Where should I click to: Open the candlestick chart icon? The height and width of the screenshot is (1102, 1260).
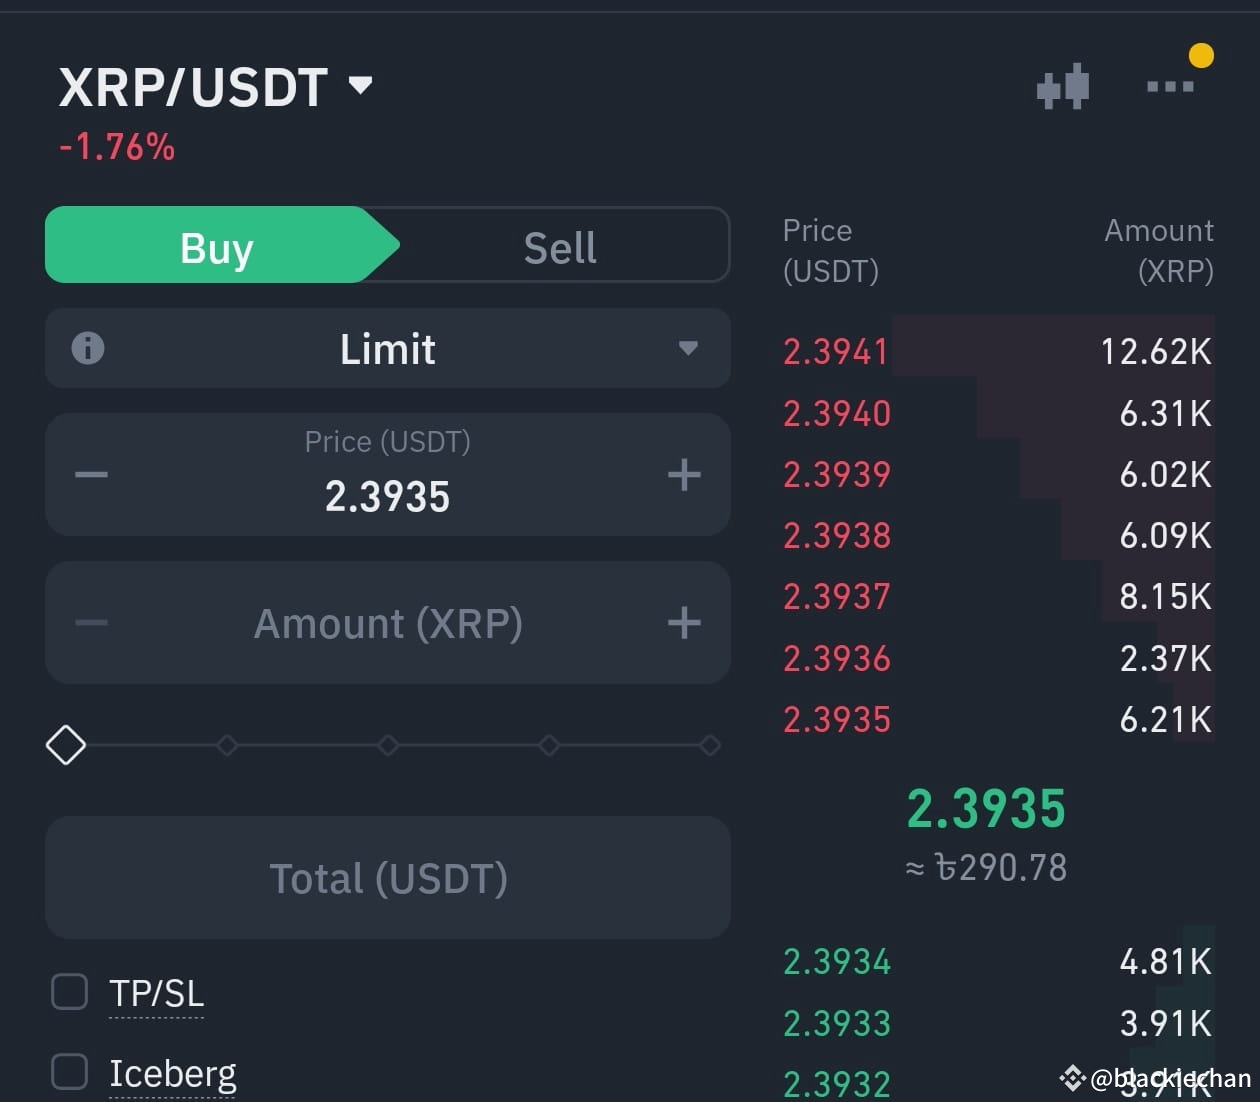click(x=1063, y=86)
